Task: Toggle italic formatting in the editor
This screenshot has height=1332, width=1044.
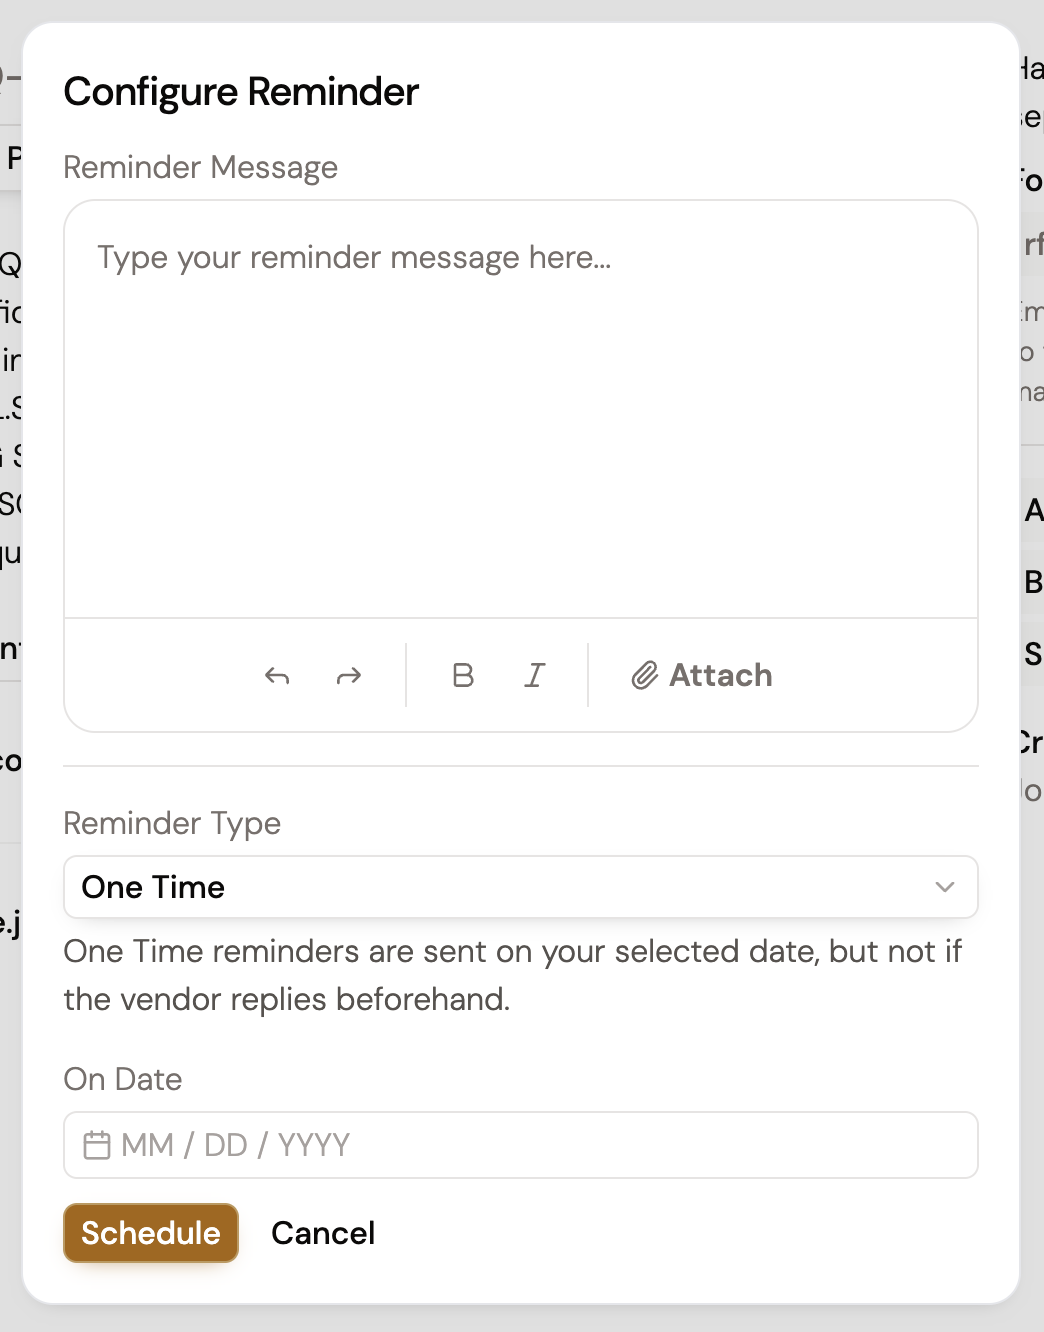Action: coord(535,676)
